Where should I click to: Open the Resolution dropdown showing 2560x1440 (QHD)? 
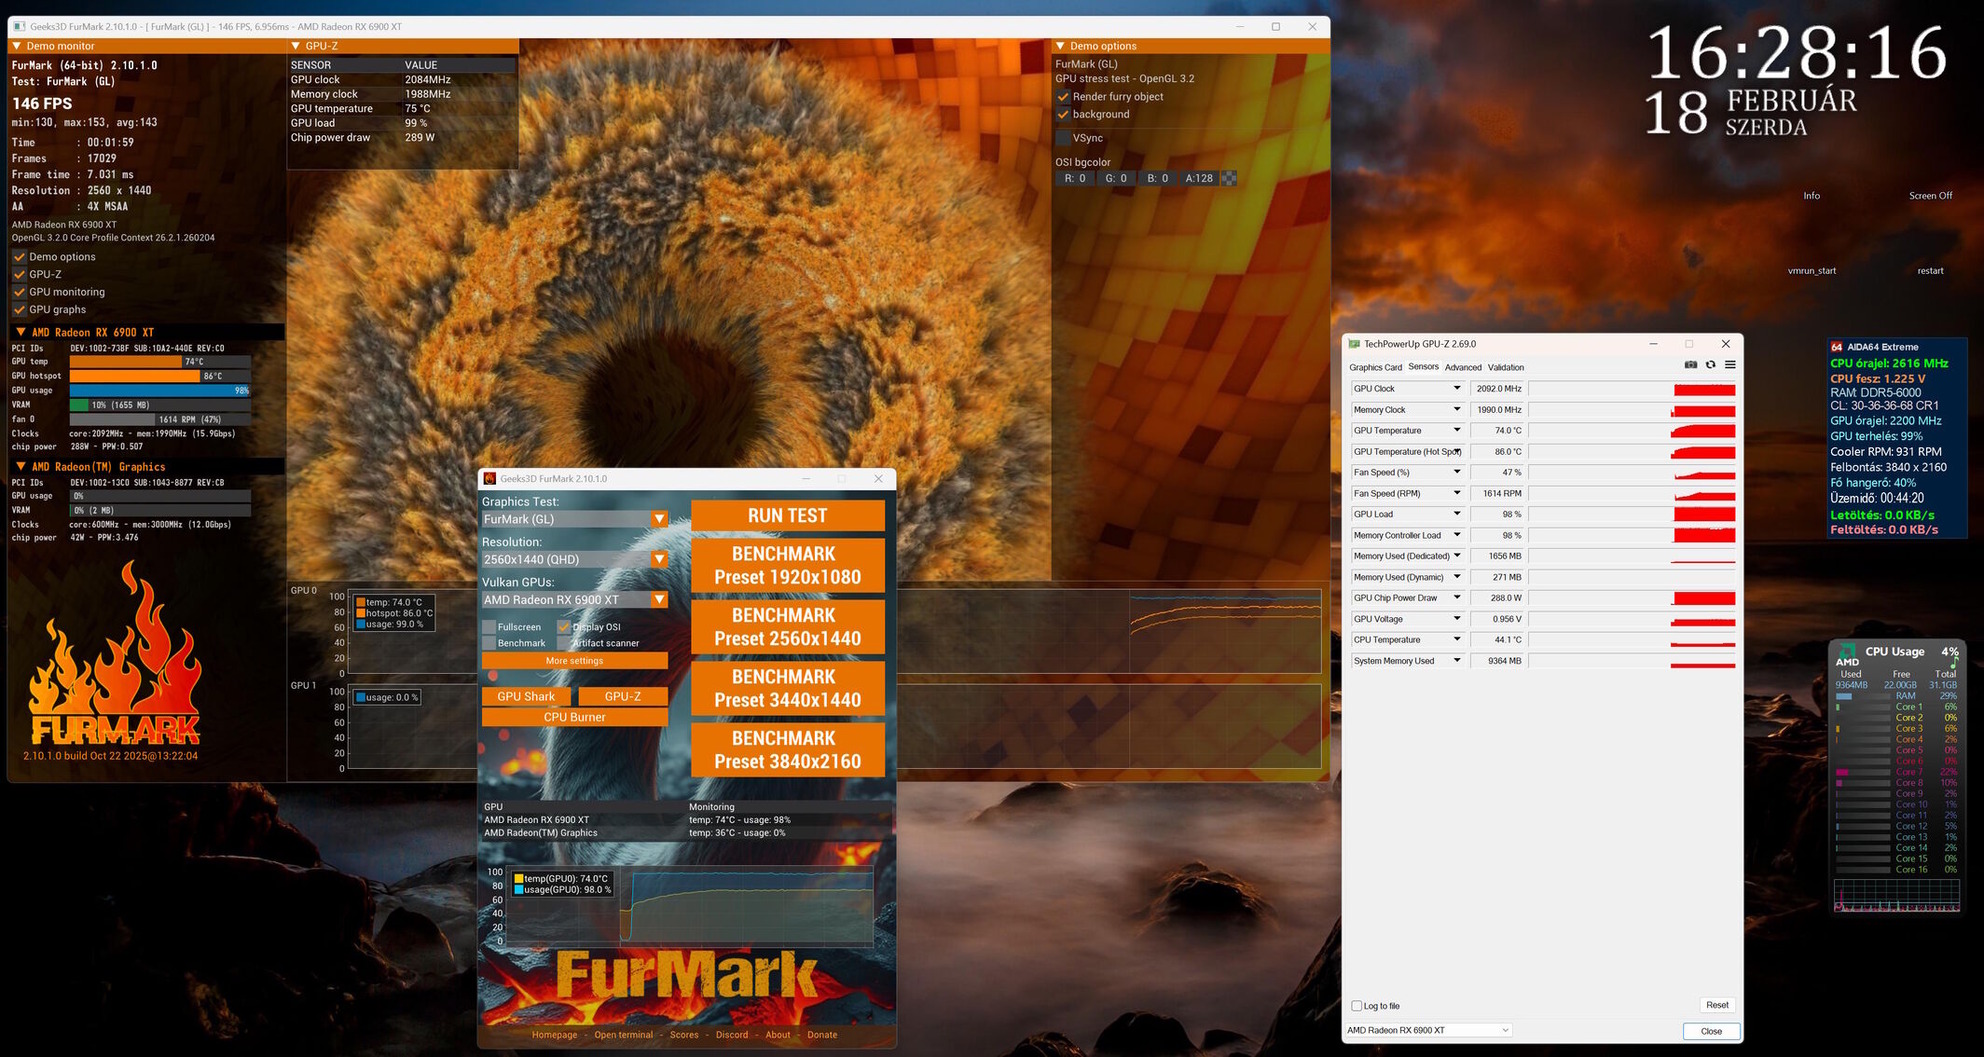[575, 560]
